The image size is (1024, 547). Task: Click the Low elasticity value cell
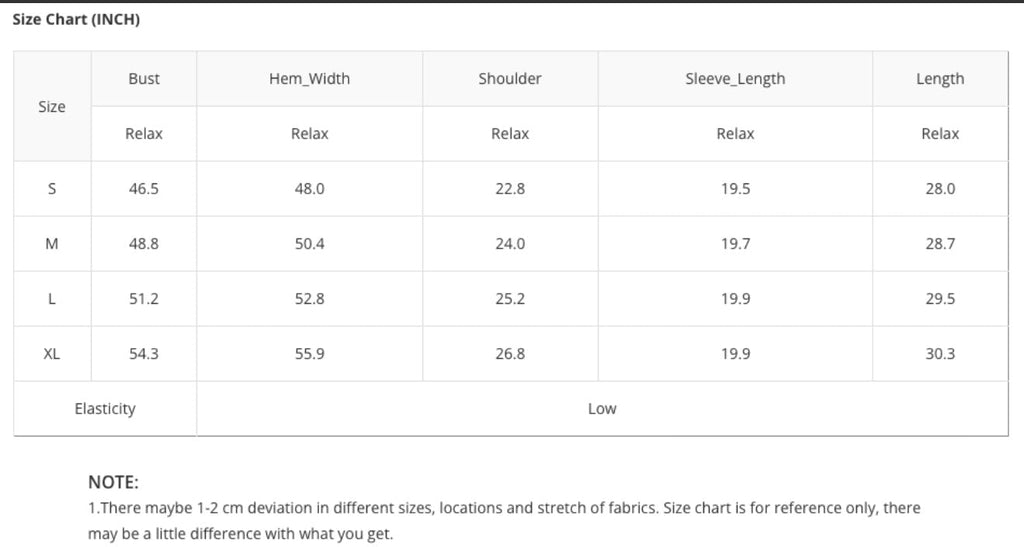602,409
